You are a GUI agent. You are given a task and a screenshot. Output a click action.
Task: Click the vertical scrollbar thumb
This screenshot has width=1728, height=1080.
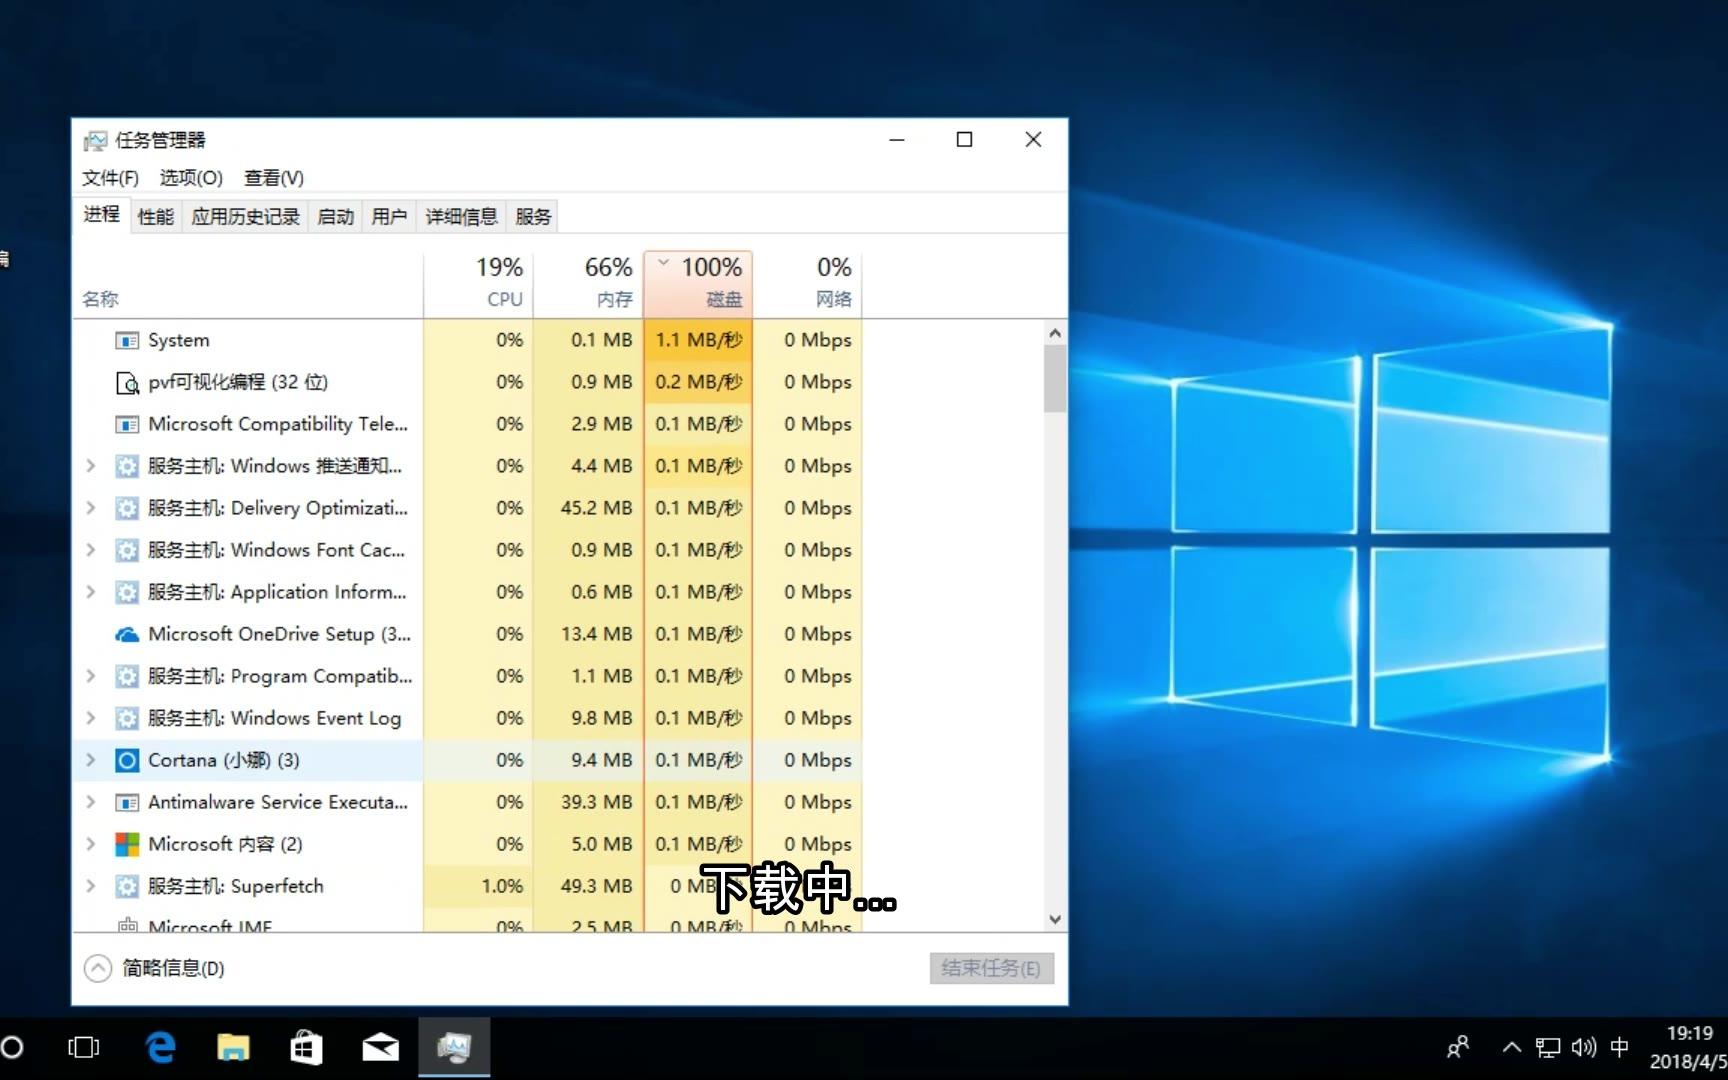point(1055,379)
